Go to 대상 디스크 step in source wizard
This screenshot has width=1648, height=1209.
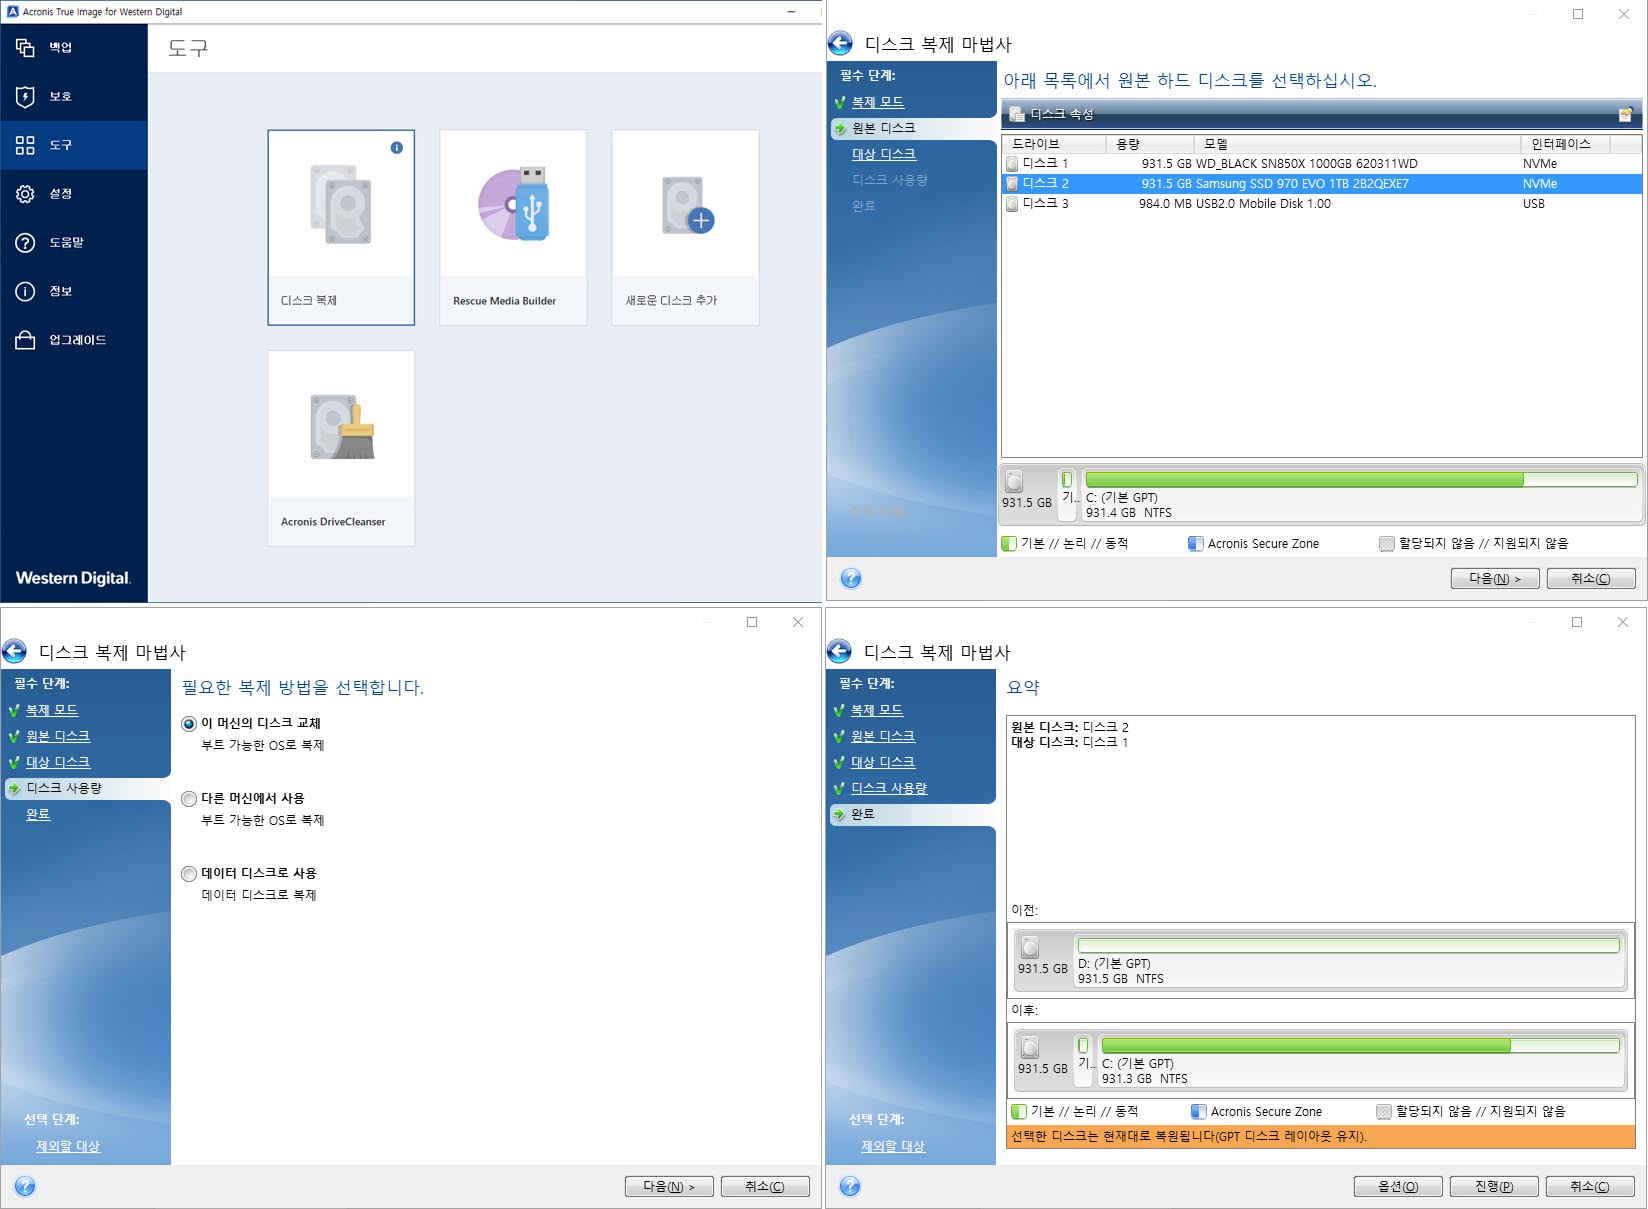click(884, 154)
